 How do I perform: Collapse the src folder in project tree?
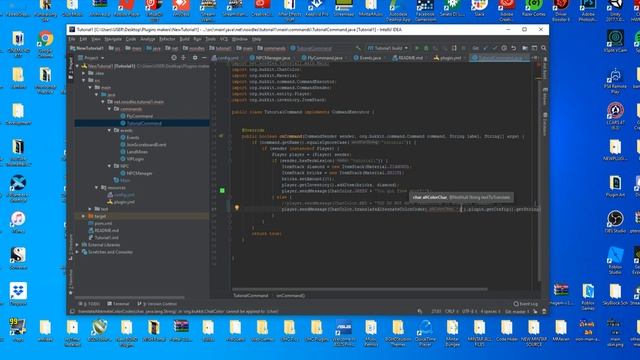[84, 80]
